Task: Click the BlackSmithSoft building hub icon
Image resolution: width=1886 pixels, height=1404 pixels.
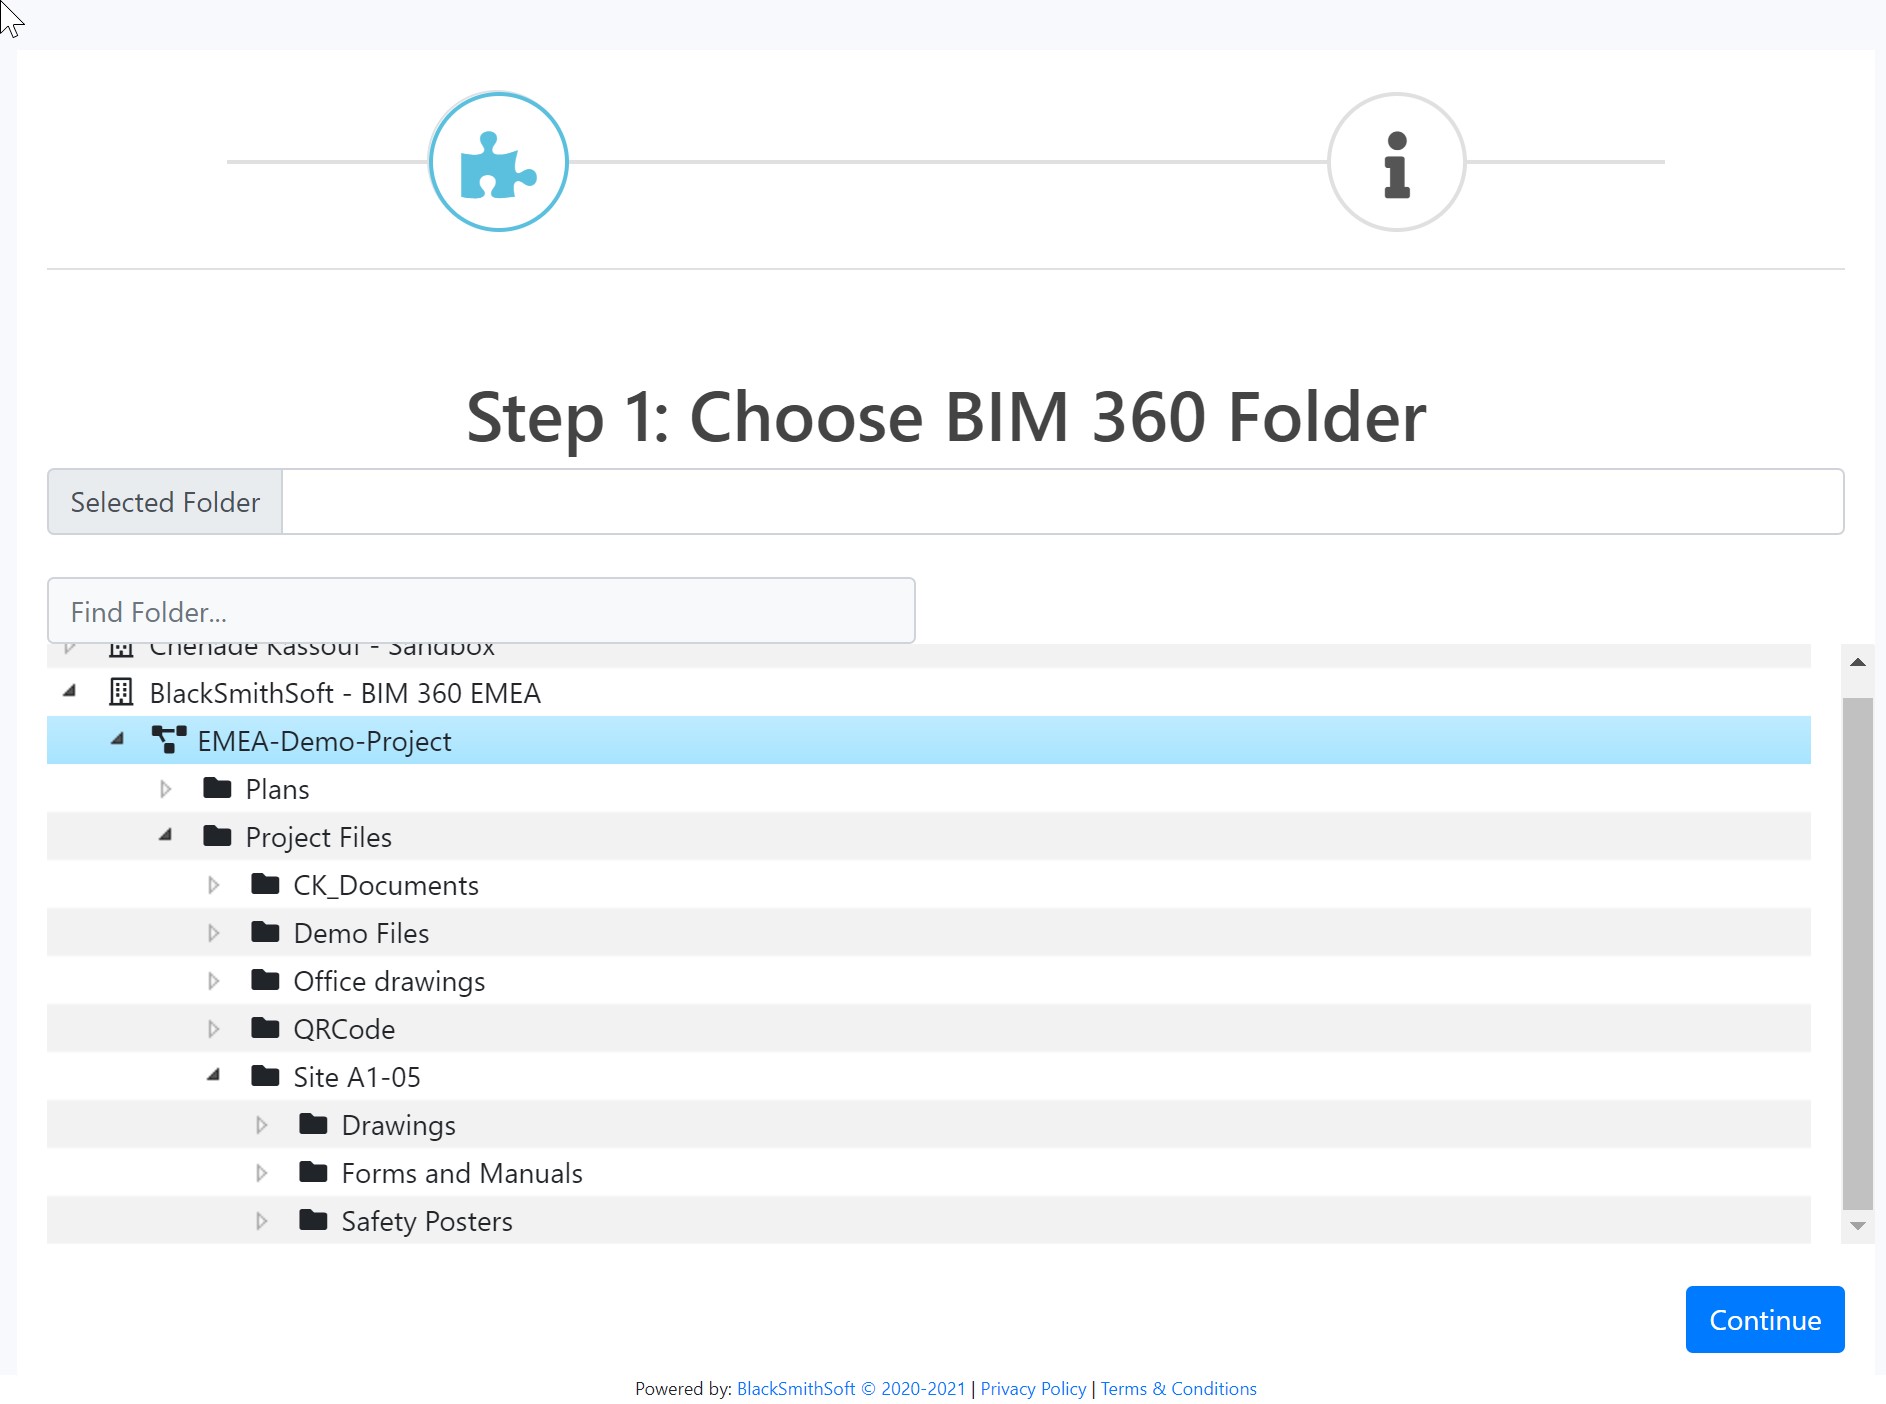Action: [x=121, y=692]
